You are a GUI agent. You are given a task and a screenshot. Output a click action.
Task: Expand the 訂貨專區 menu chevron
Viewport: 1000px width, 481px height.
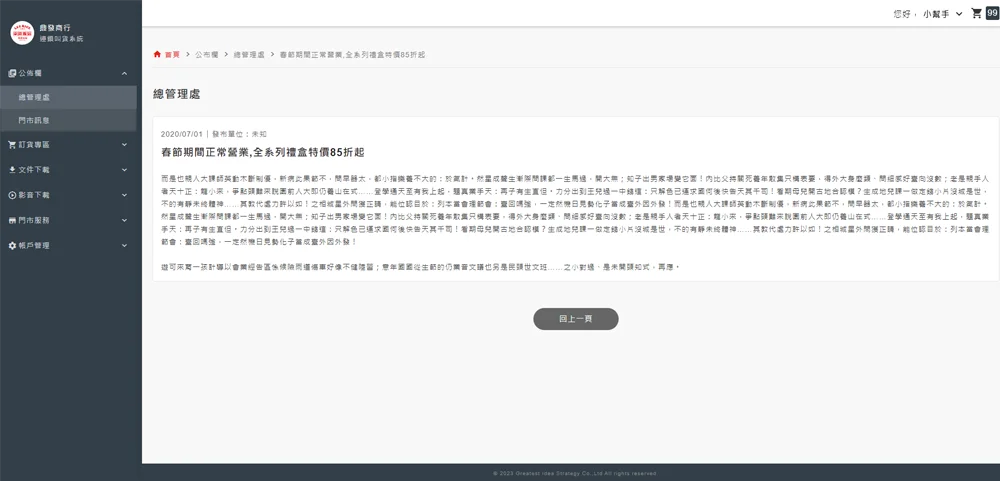[x=124, y=145]
